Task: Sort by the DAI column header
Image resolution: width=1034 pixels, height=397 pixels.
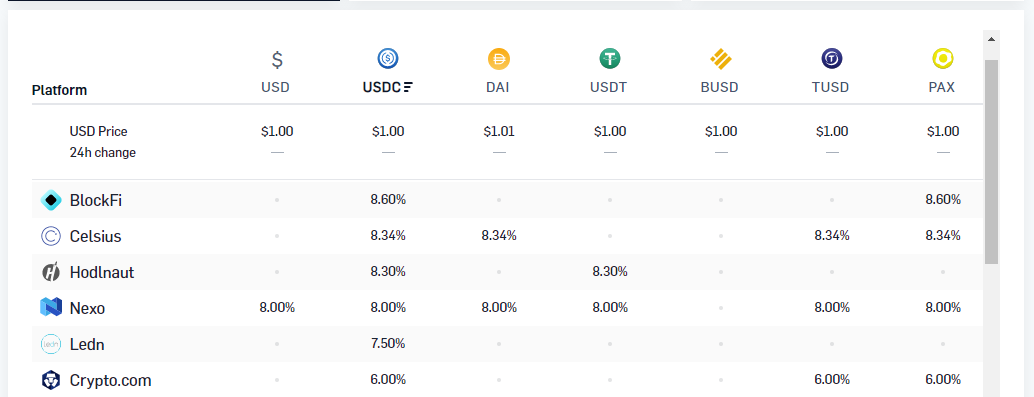Action: pos(498,87)
